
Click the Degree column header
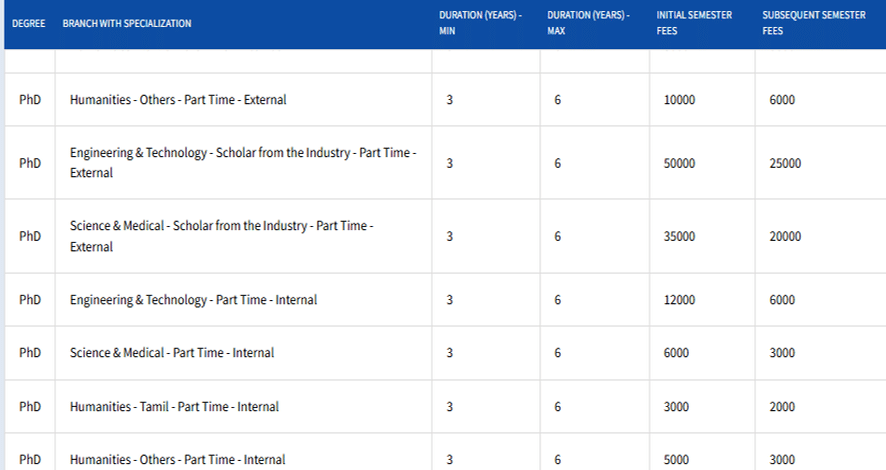click(x=29, y=24)
